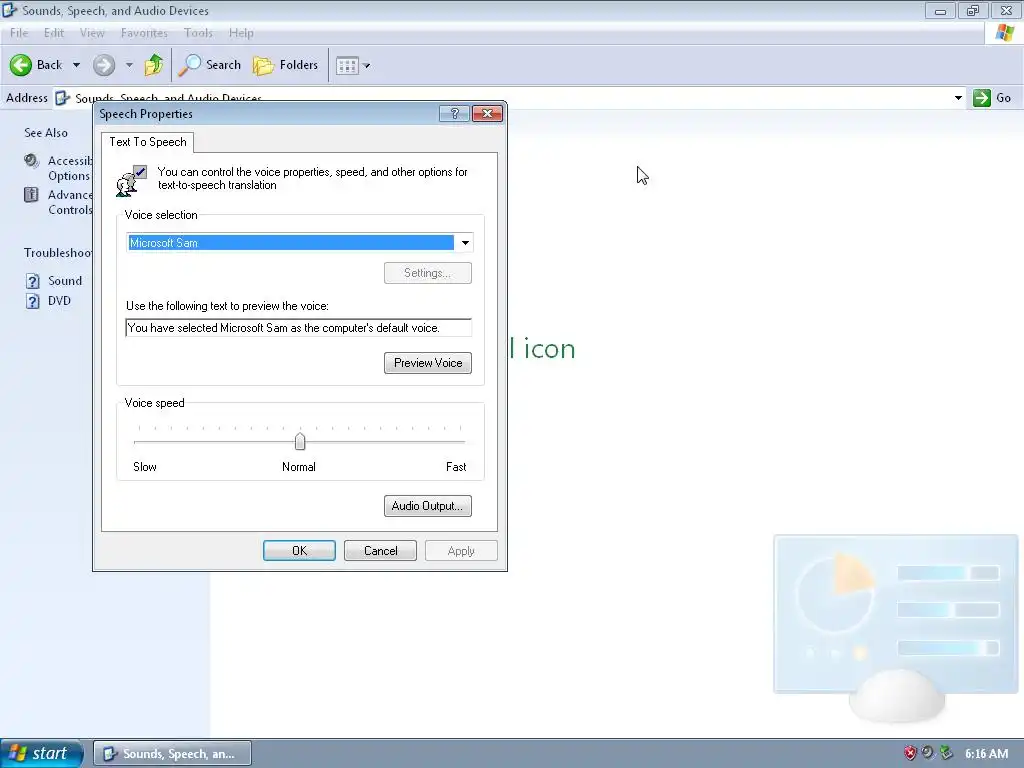Click the text-to-speech speaker icon in the dialog
Viewport: 1024px width, 768px height.
pyautogui.click(x=131, y=181)
